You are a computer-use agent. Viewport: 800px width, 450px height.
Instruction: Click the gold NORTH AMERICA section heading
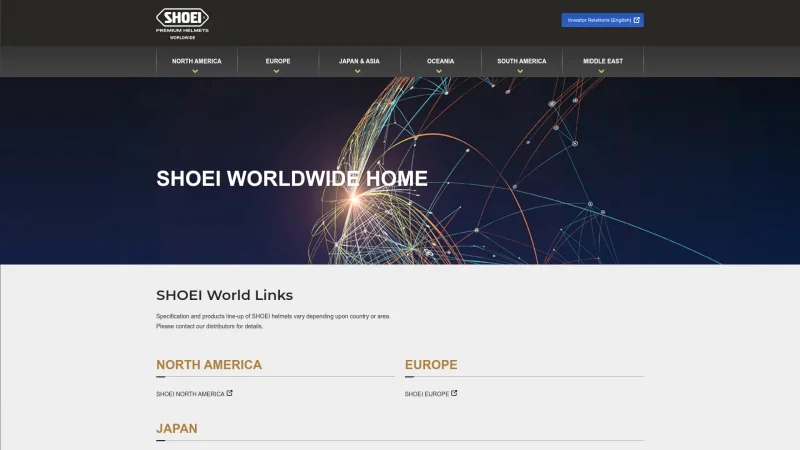209,365
